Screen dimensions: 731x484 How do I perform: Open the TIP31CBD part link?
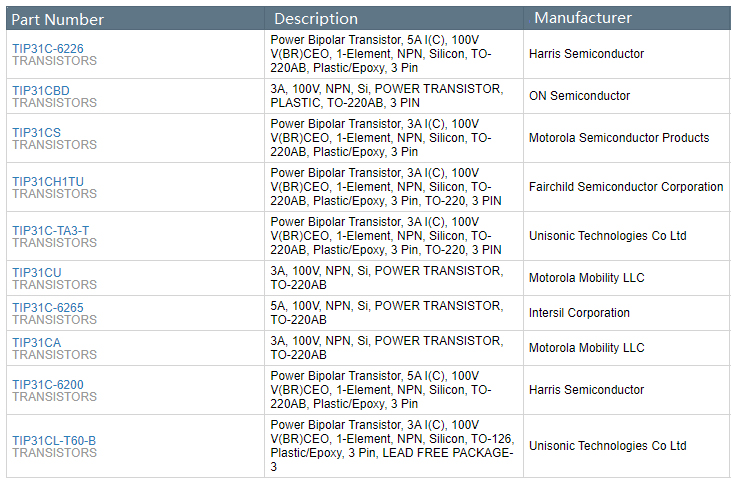(41, 90)
